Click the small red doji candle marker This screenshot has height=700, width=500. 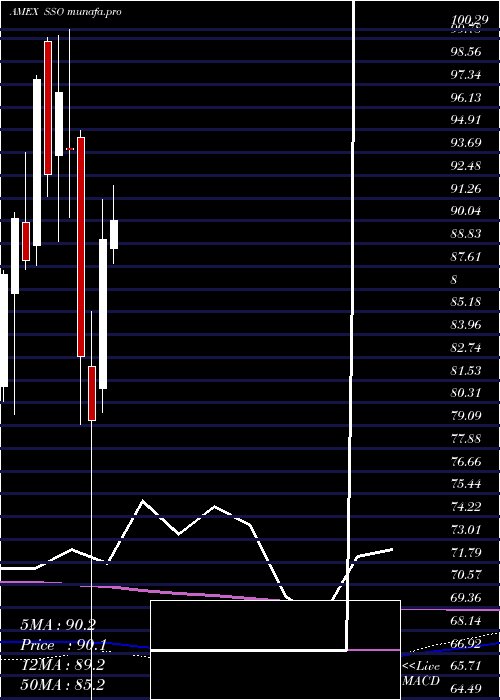70,149
